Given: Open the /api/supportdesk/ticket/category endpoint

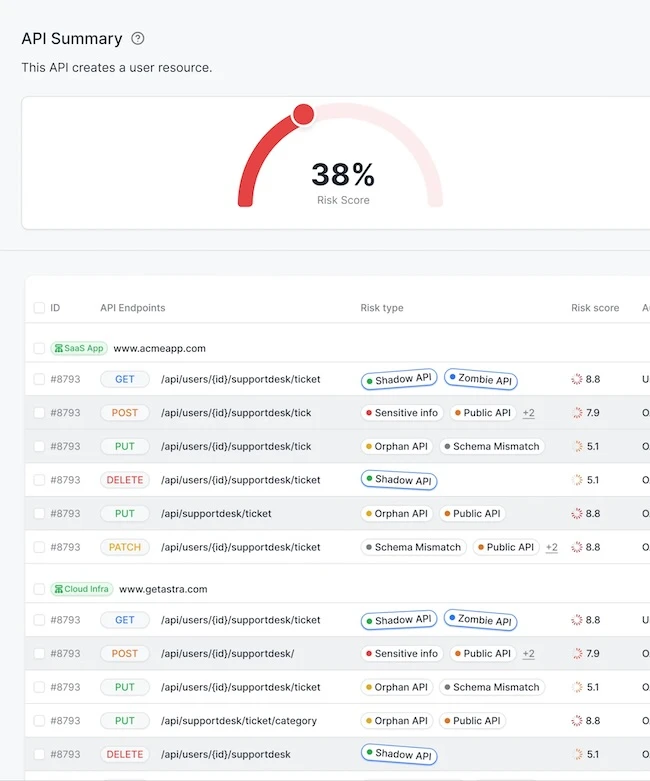Looking at the screenshot, I should pos(238,721).
